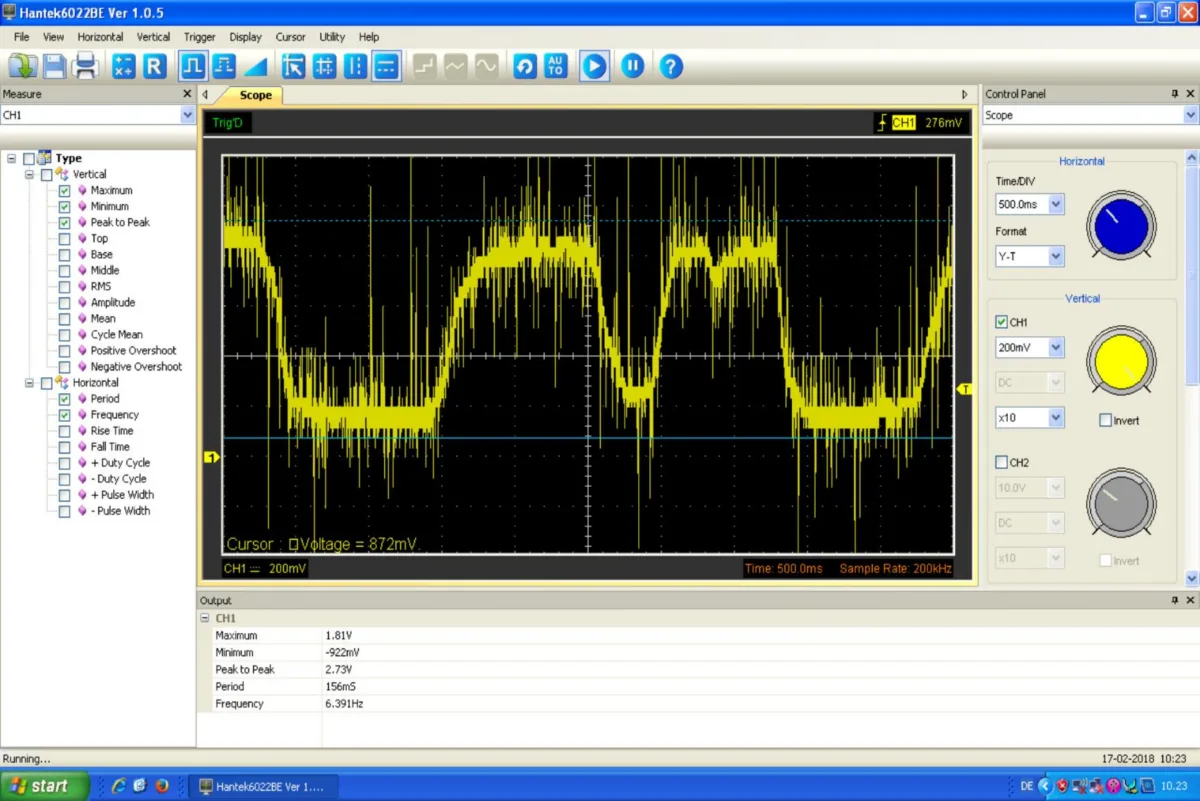Click the AUTO setup toolbar icon
Viewport: 1200px width, 801px height.
556,66
